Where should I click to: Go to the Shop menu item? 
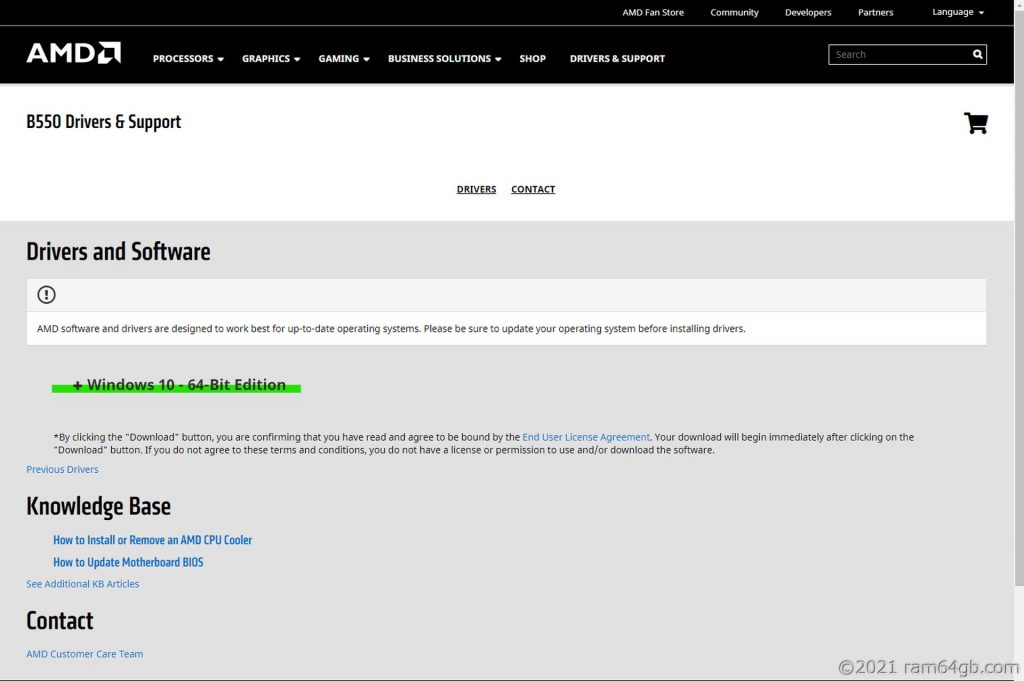(x=532, y=59)
